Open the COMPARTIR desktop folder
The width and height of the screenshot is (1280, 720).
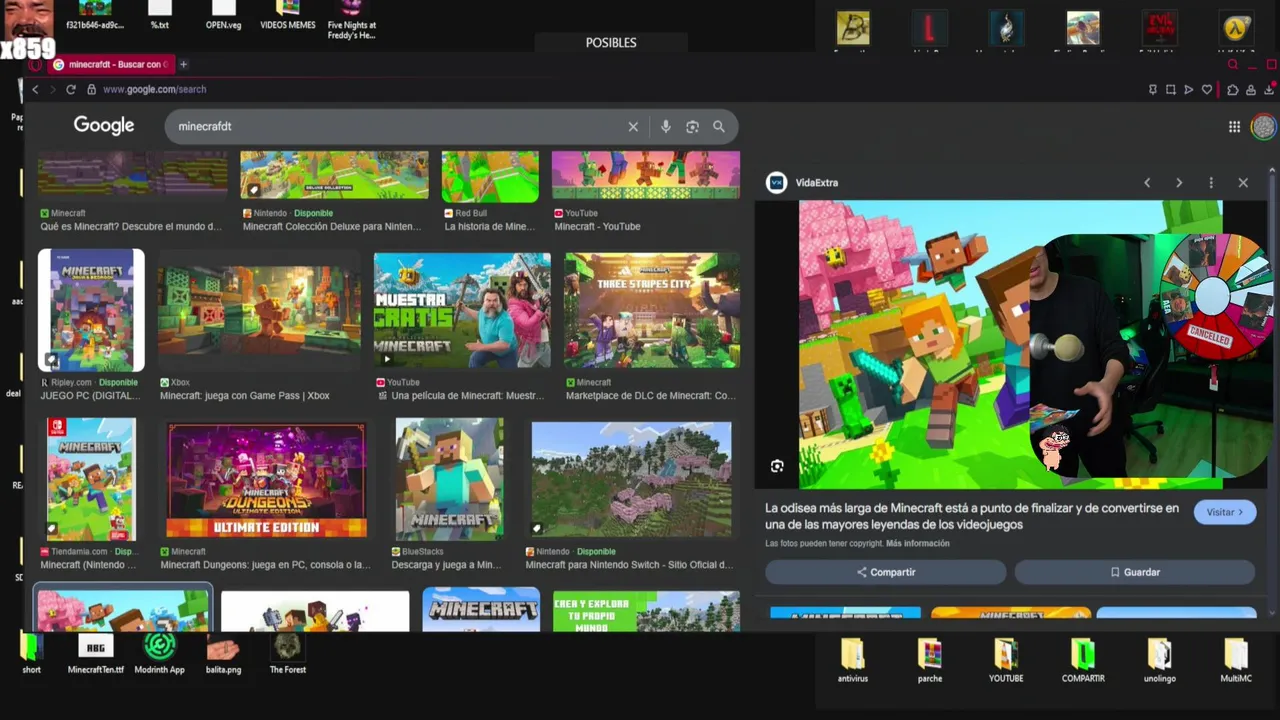pos(1083,661)
